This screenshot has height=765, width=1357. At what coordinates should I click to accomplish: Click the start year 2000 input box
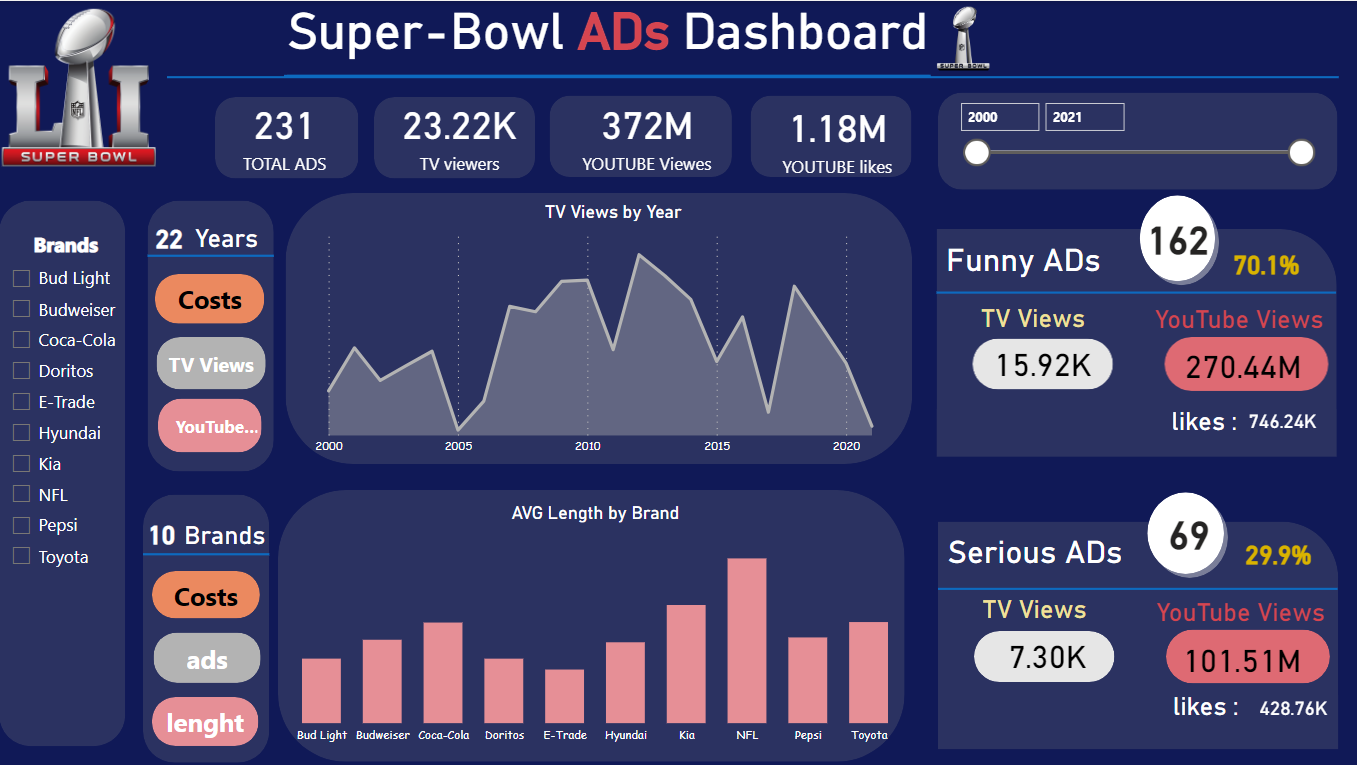tap(999, 117)
